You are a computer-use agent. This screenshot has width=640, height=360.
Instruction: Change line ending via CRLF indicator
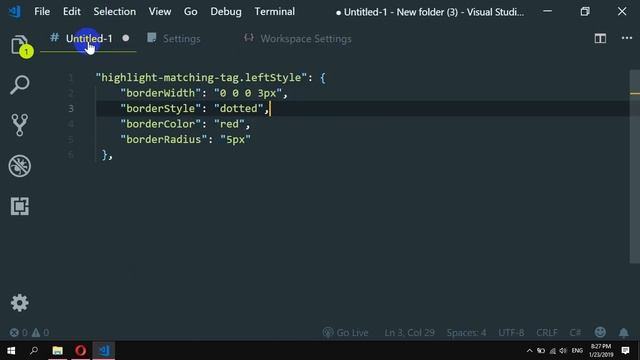click(547, 333)
